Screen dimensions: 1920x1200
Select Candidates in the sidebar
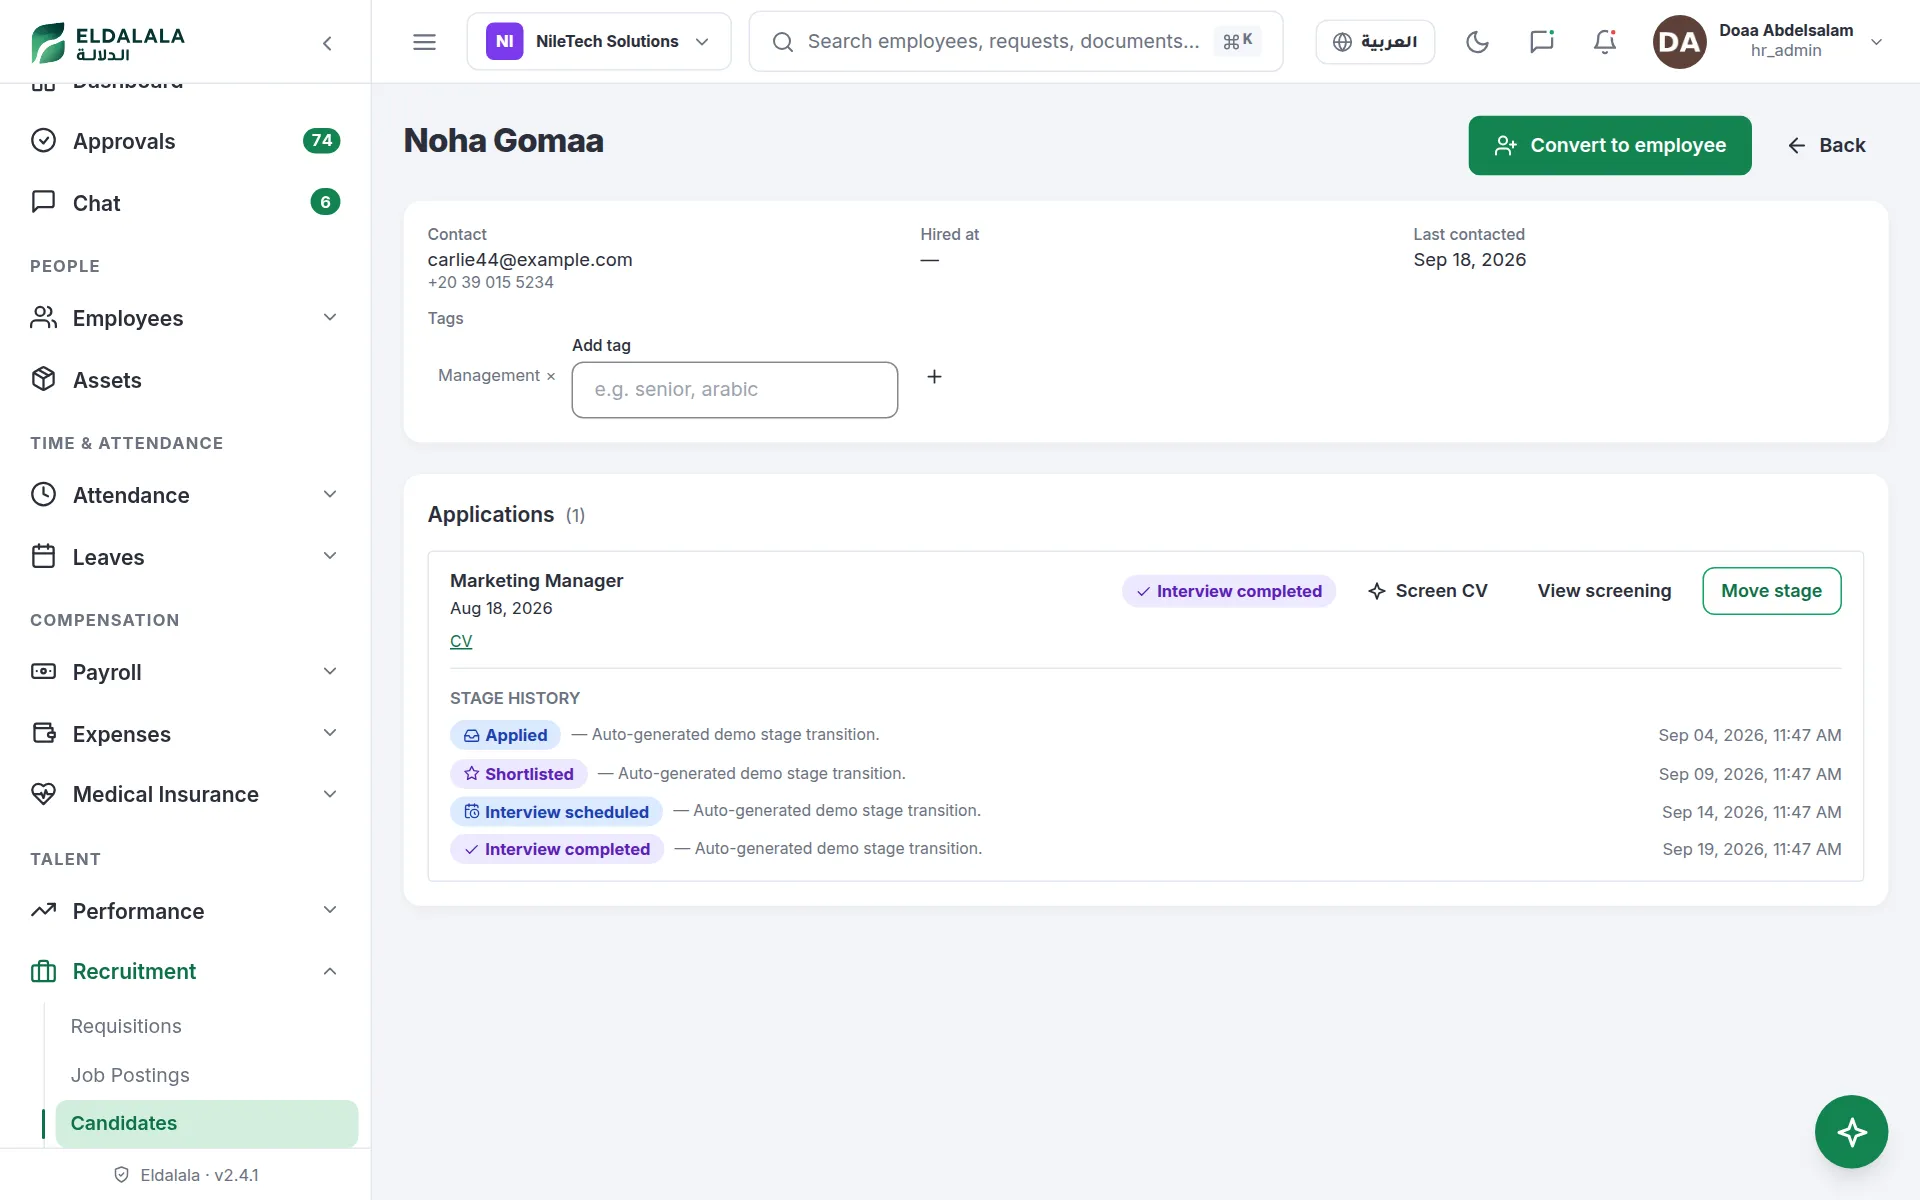tap(206, 1123)
